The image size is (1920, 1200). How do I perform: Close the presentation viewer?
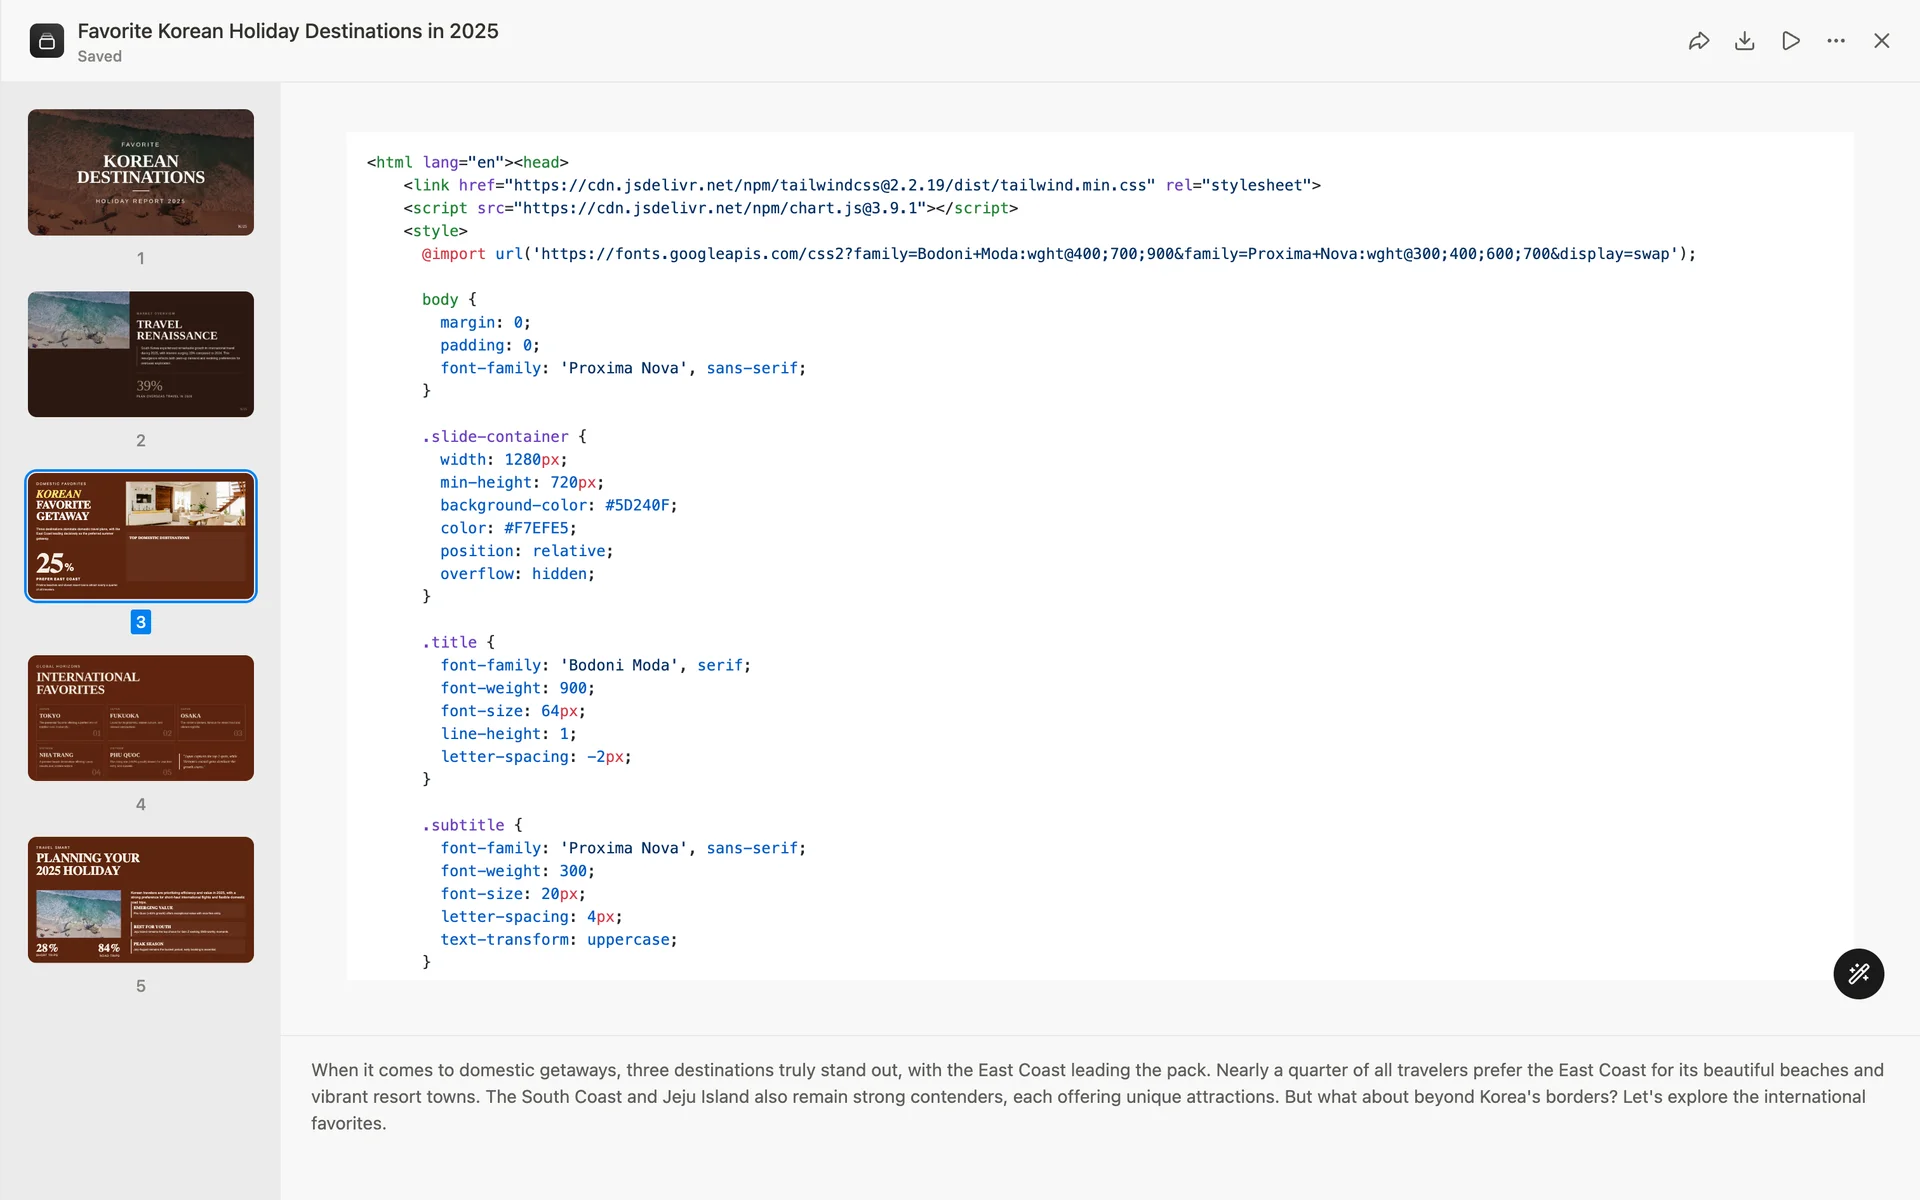(x=1881, y=41)
